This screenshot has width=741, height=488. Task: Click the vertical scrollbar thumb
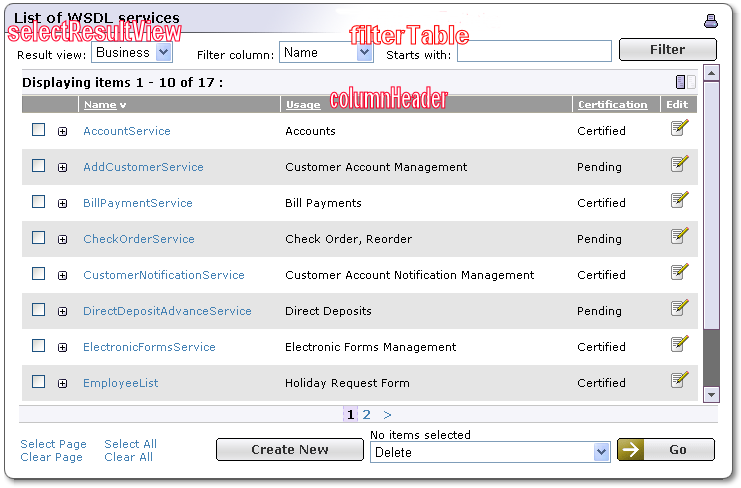pyautogui.click(x=711, y=205)
